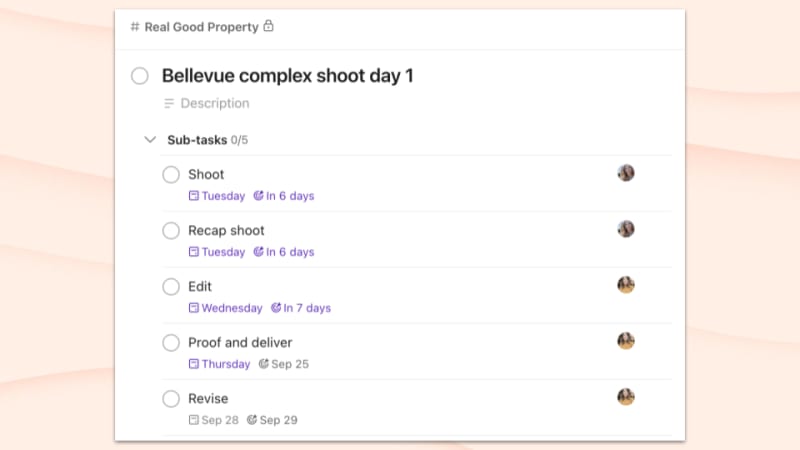Viewport: 800px width, 450px height.
Task: Click the assignee avatar on the Revise sub-task
Action: [626, 397]
